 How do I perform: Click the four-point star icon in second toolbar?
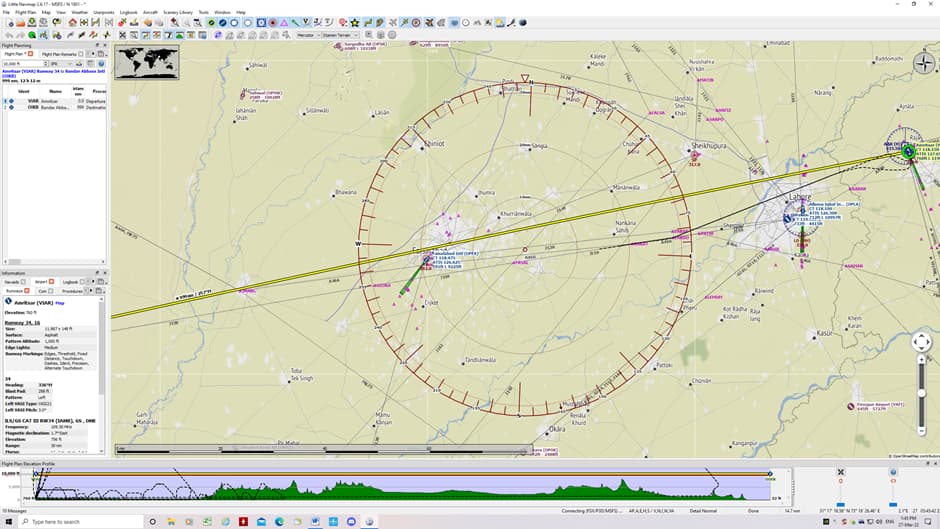coord(107,35)
